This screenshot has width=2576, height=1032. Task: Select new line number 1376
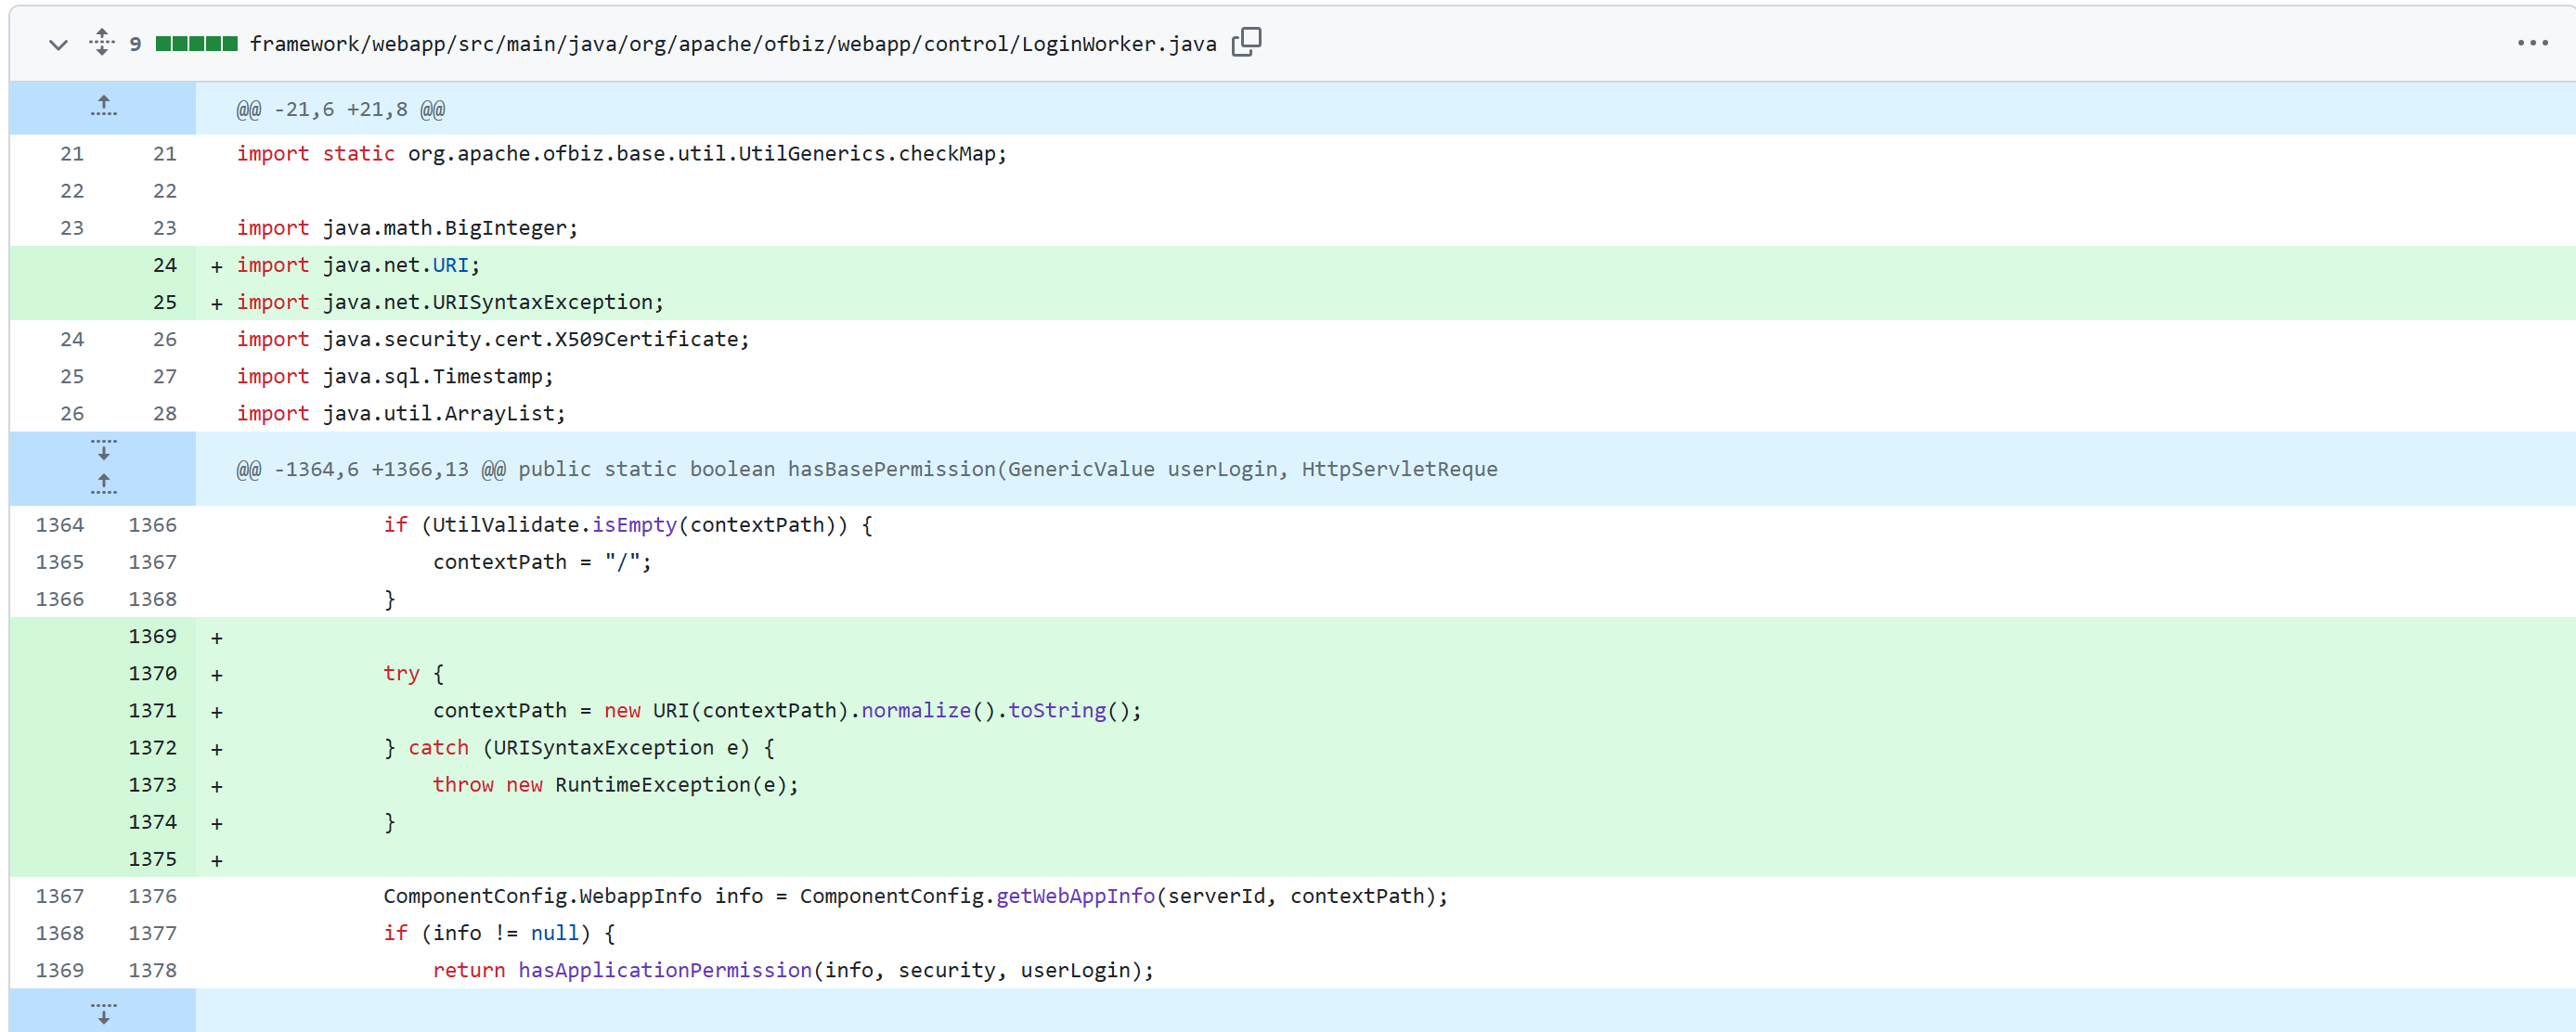pyautogui.click(x=152, y=896)
